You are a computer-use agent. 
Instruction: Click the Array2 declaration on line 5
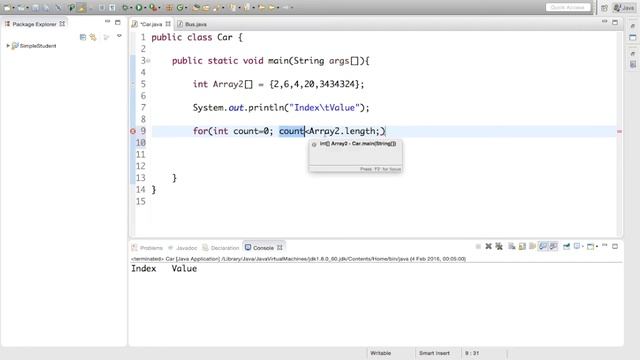coord(278,84)
